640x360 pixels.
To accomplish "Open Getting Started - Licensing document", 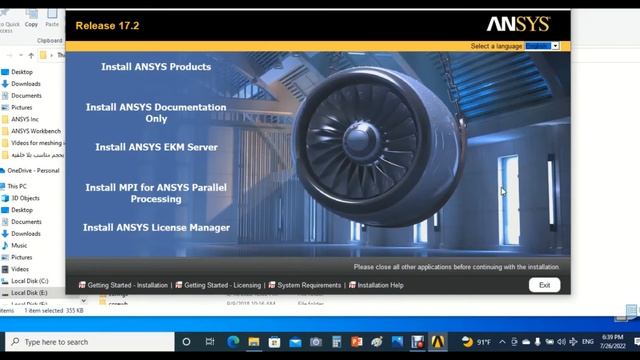I will pyautogui.click(x=222, y=285).
